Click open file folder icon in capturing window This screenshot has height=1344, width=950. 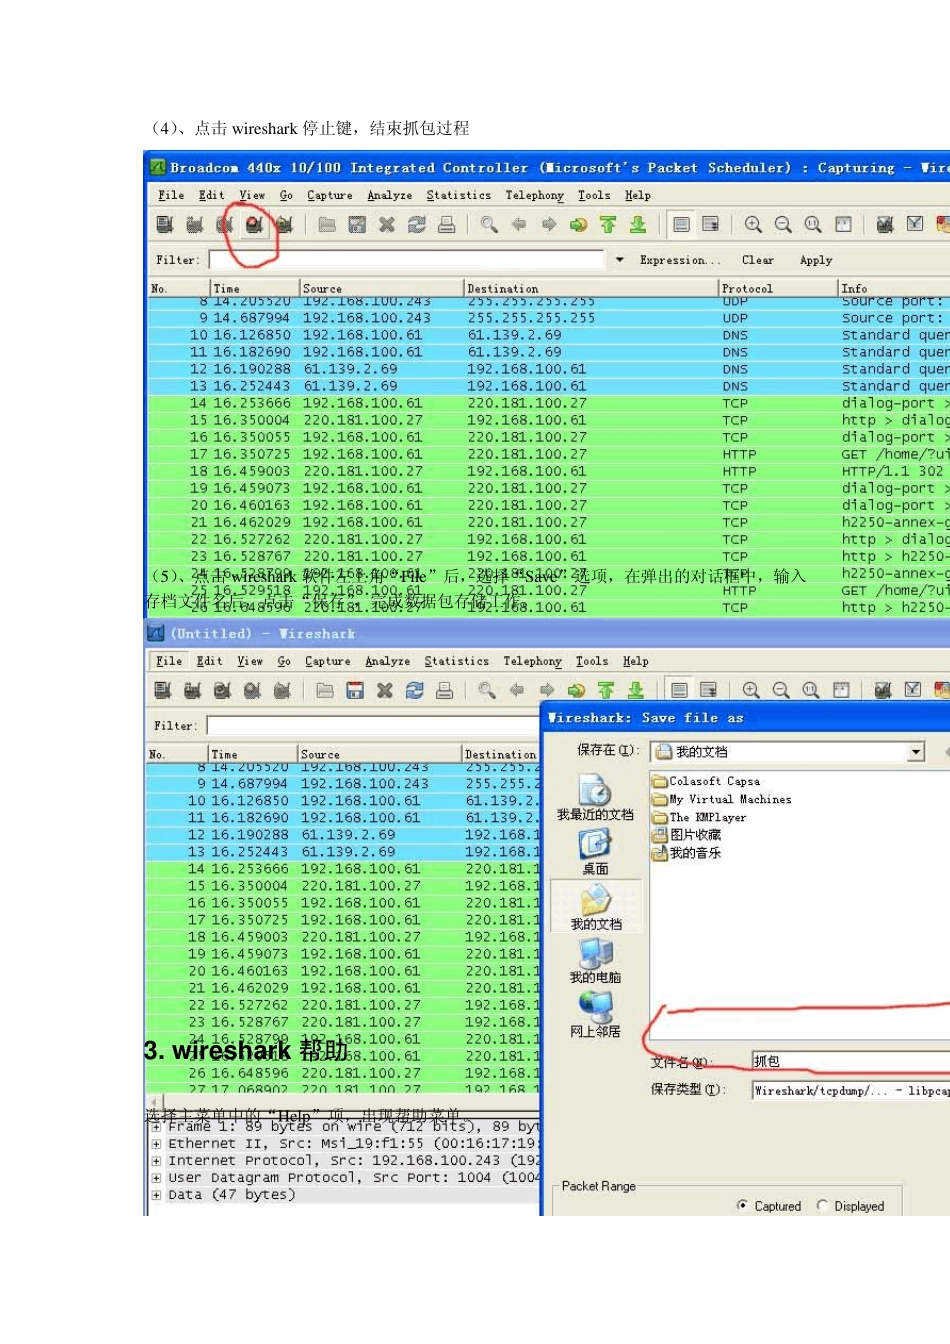tap(327, 225)
